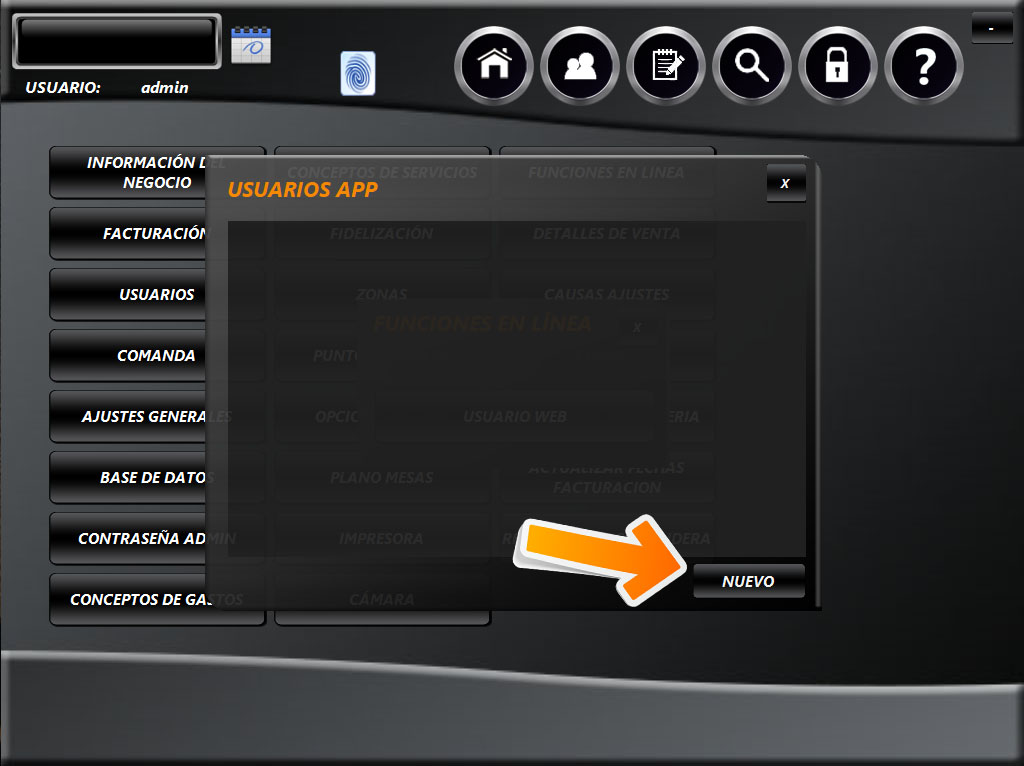The height and width of the screenshot is (766, 1024).
Task: Open help with question mark icon
Action: (924, 66)
